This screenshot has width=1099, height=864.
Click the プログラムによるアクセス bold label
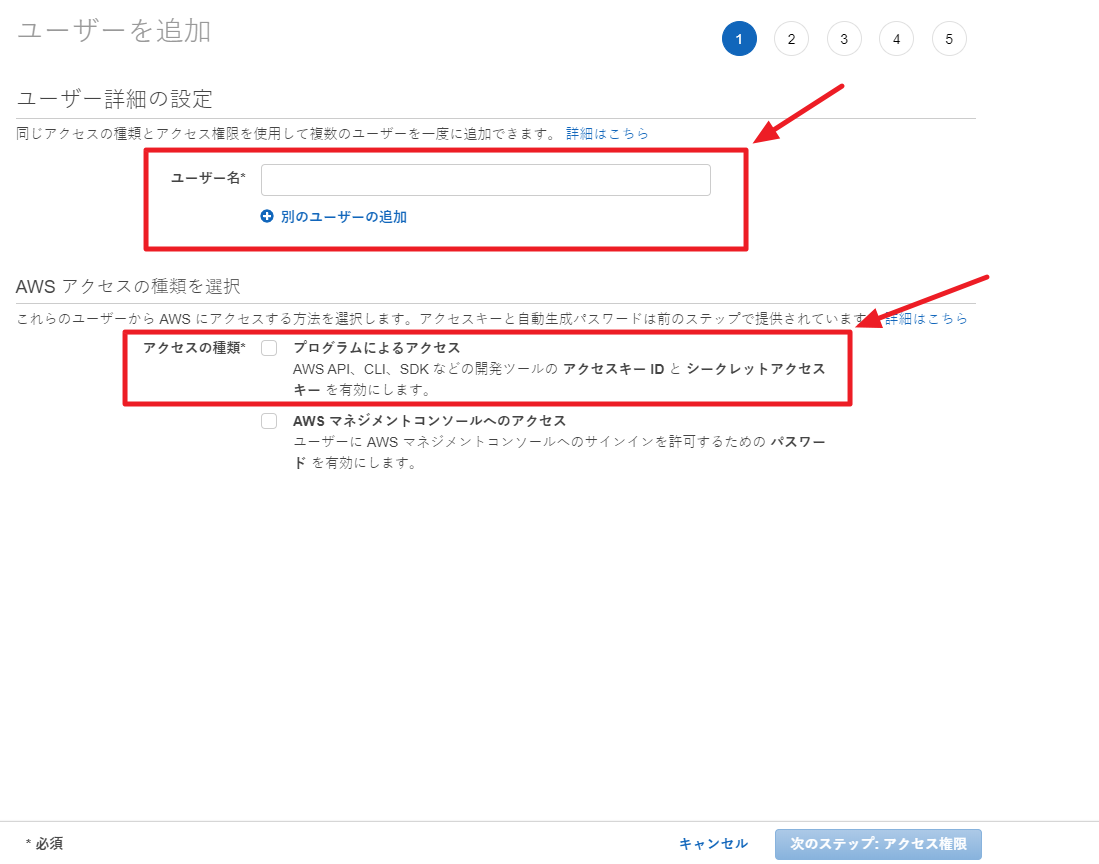376,348
